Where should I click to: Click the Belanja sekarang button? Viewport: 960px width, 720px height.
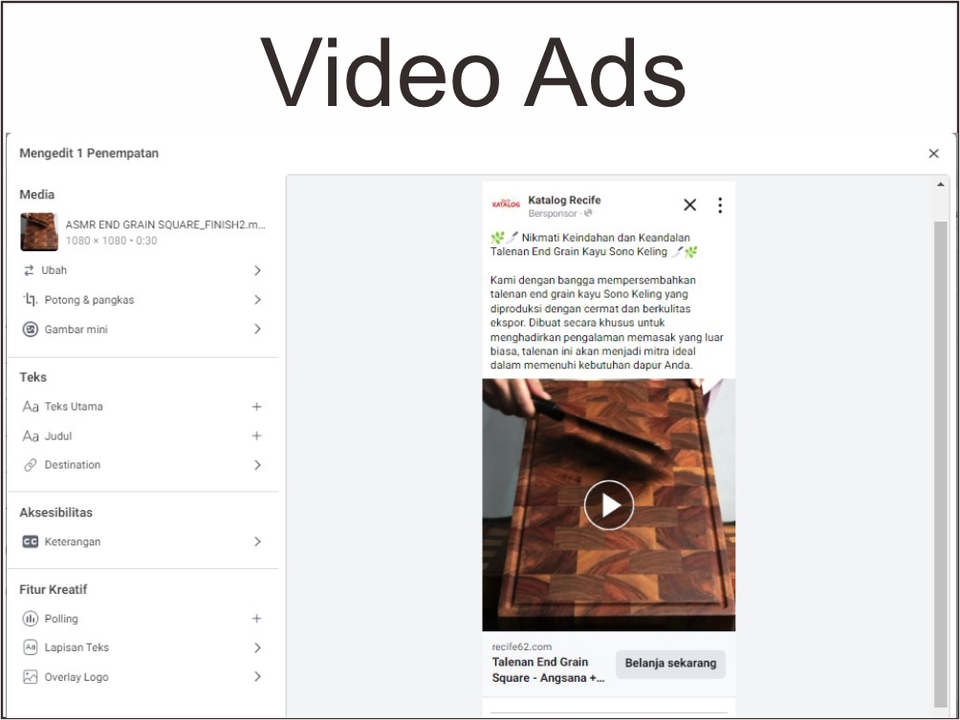coord(670,663)
